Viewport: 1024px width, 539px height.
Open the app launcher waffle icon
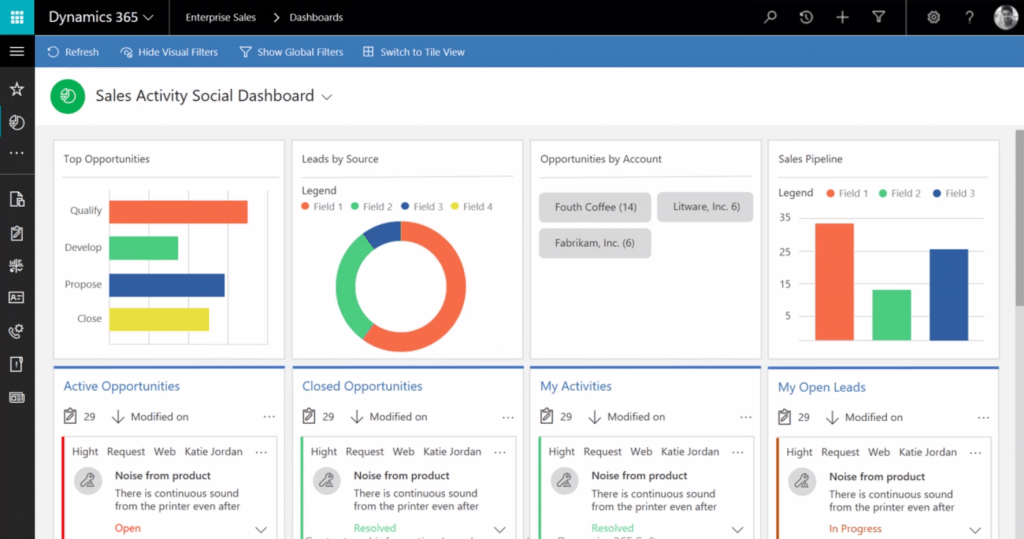click(17, 17)
